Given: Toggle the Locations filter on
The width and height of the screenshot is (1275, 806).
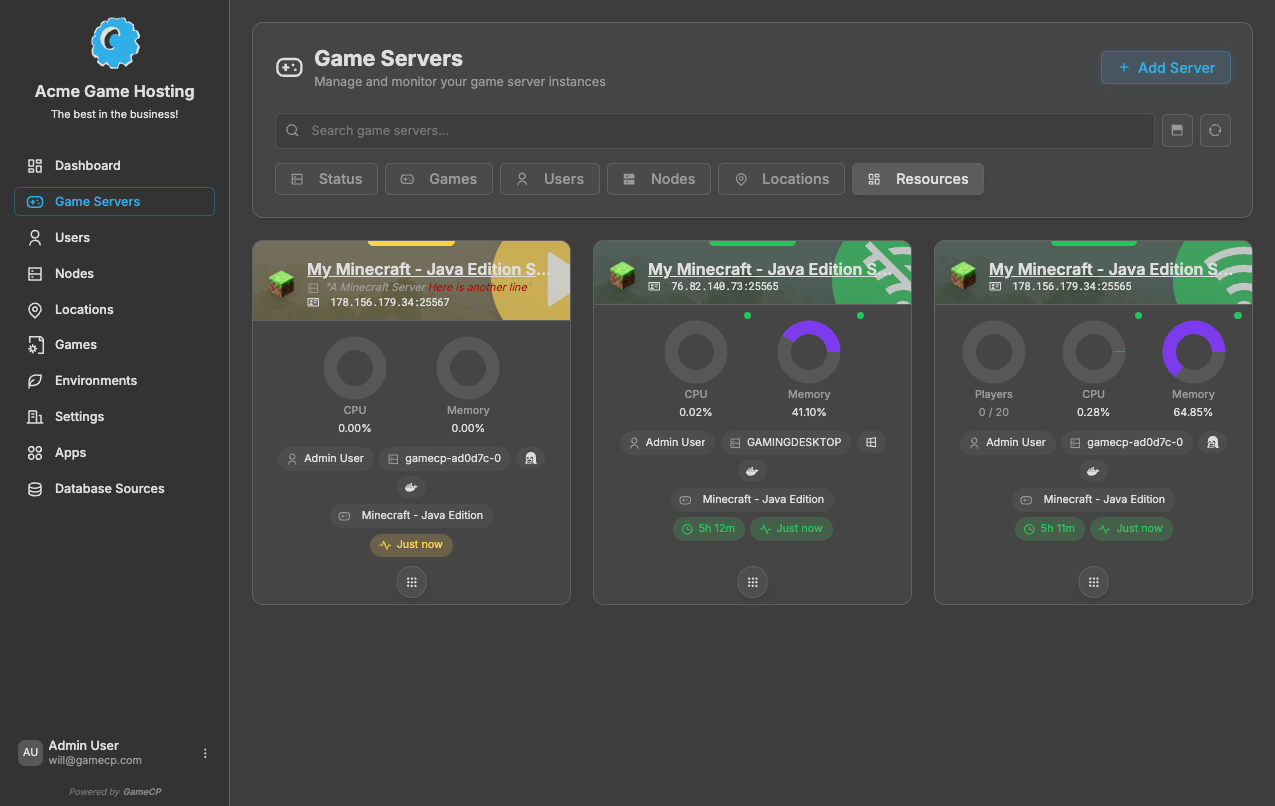Looking at the screenshot, I should (x=781, y=178).
